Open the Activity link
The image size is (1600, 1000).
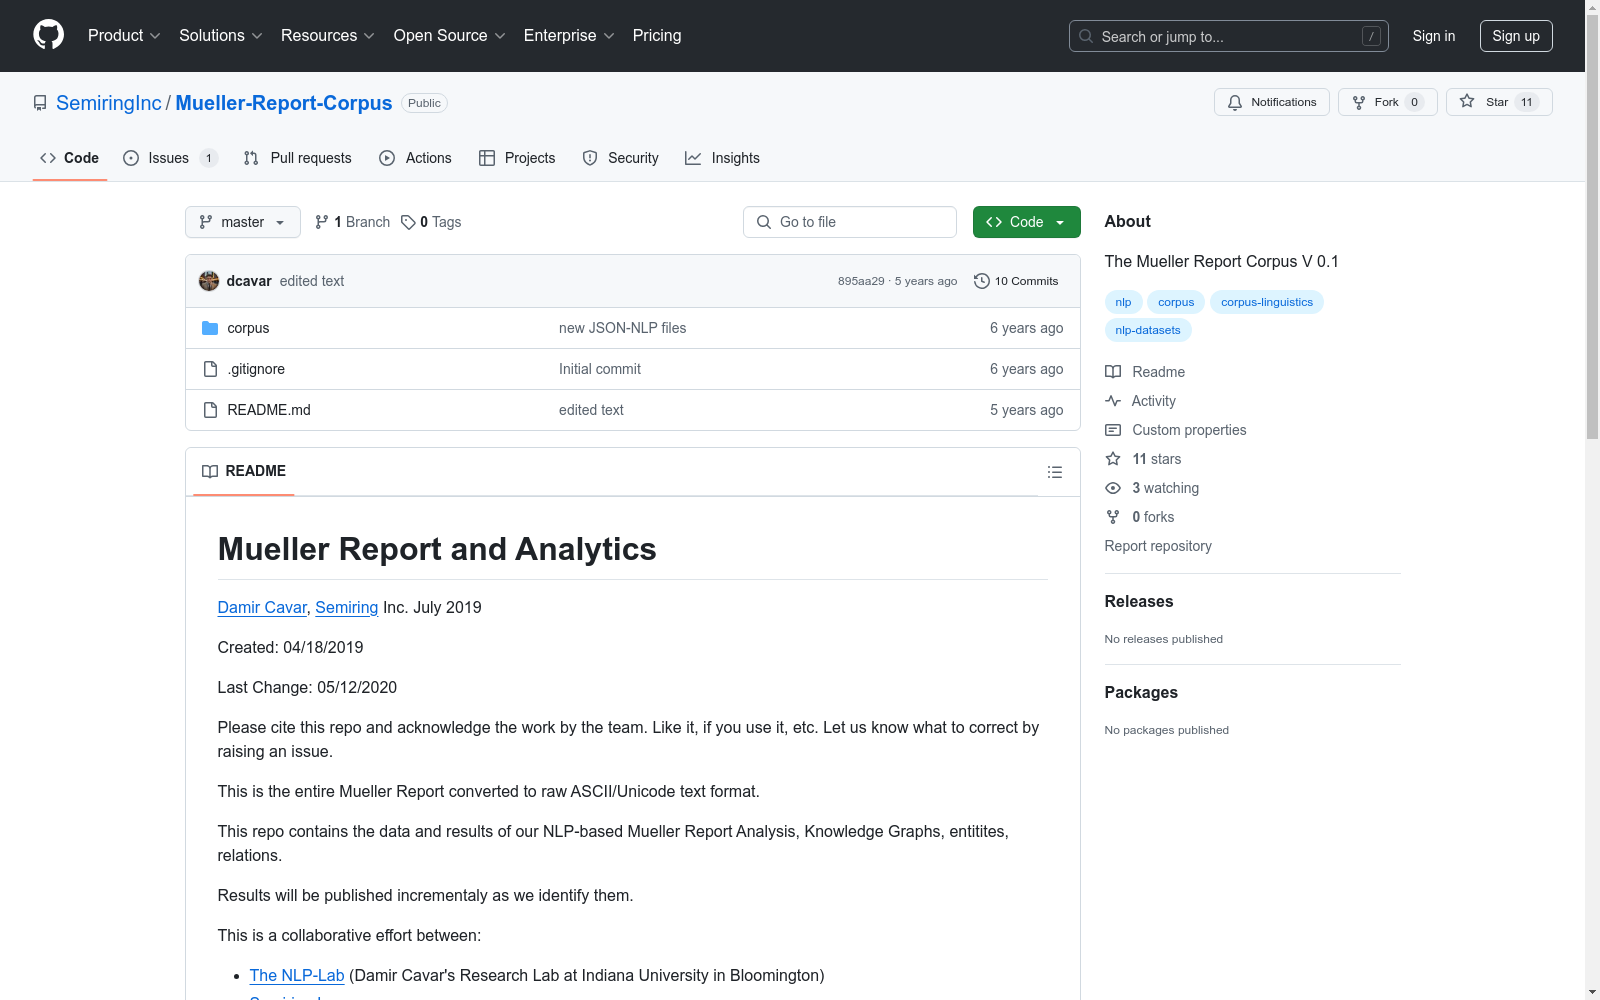tap(1141, 401)
